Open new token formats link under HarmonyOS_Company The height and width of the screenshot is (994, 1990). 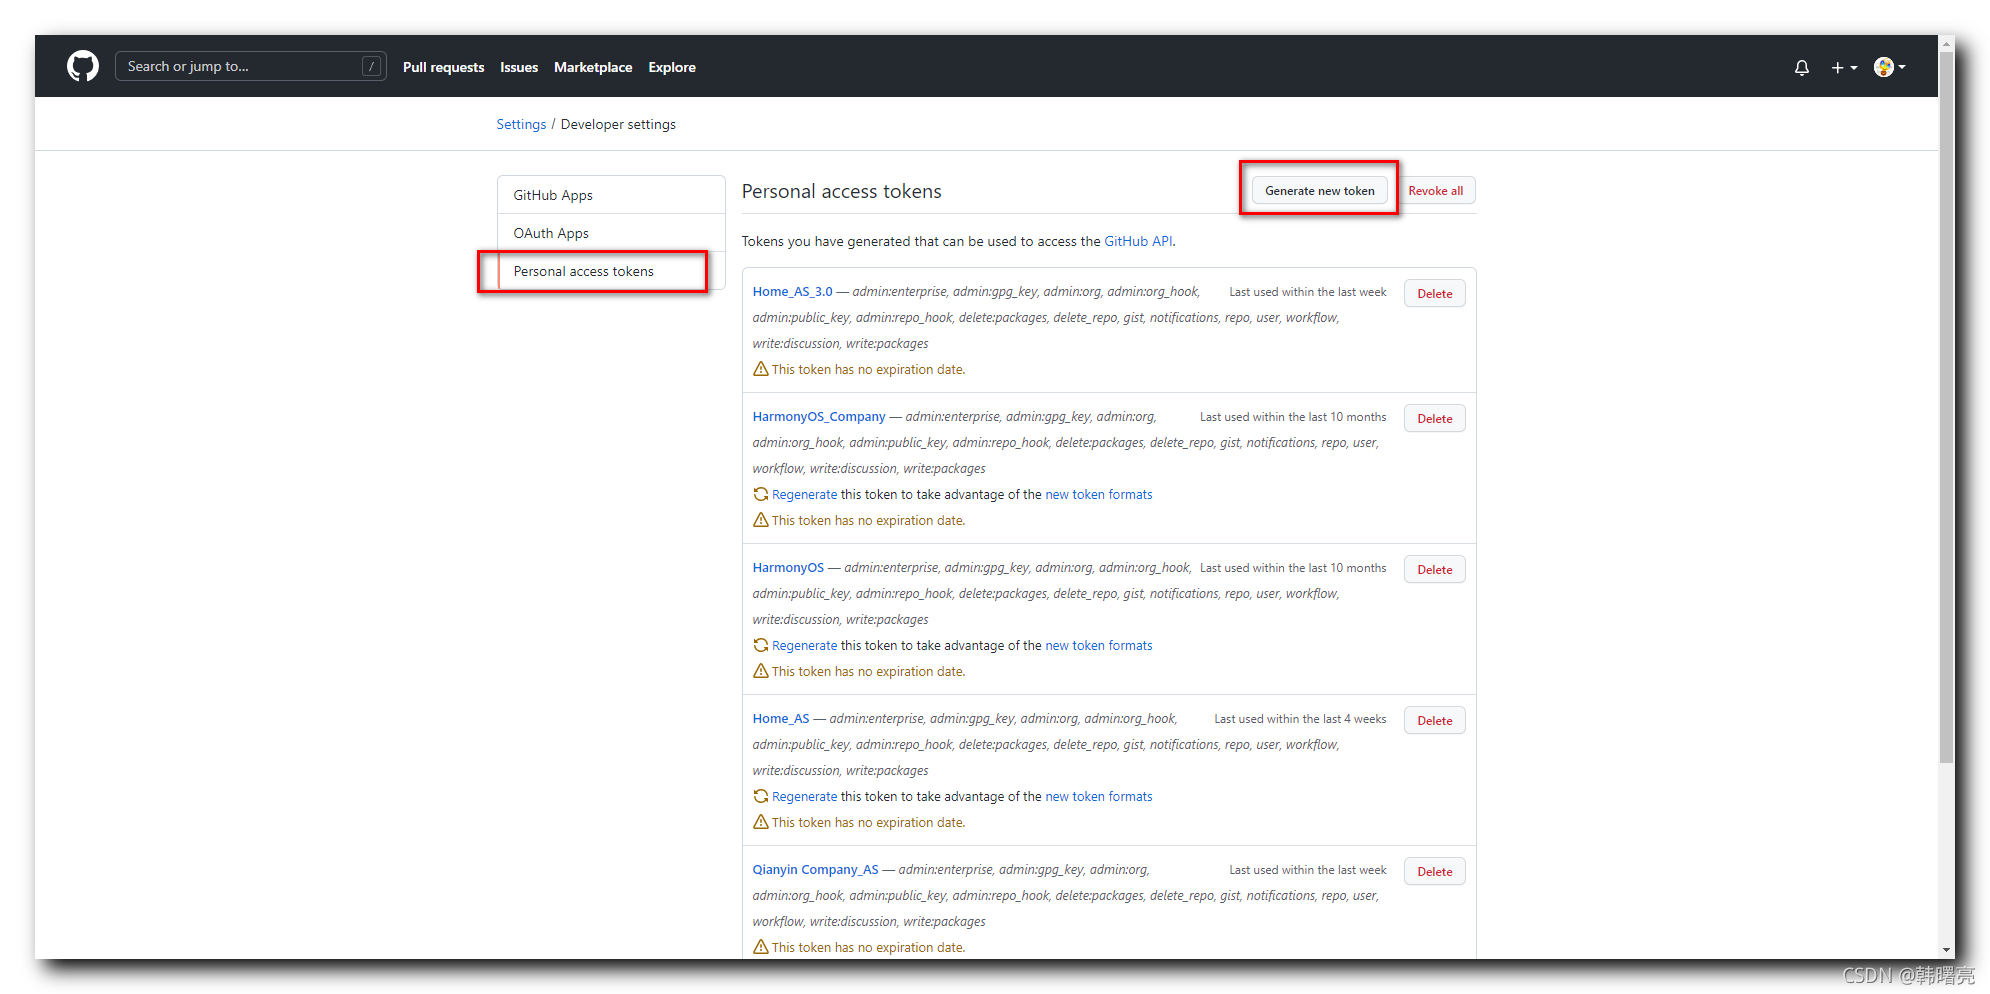click(1098, 494)
